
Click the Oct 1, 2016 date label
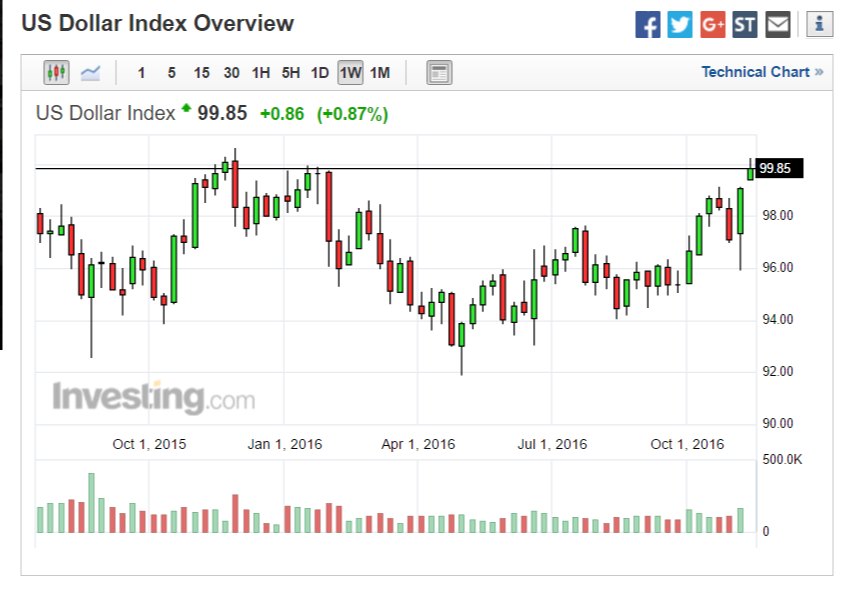coord(687,444)
